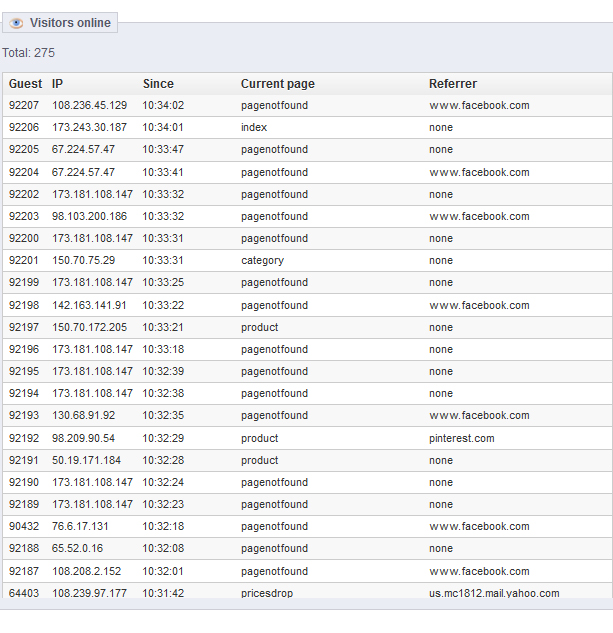This screenshot has width=613, height=633.
Task: Click IP address 173.243.30.187
Action: (90, 127)
